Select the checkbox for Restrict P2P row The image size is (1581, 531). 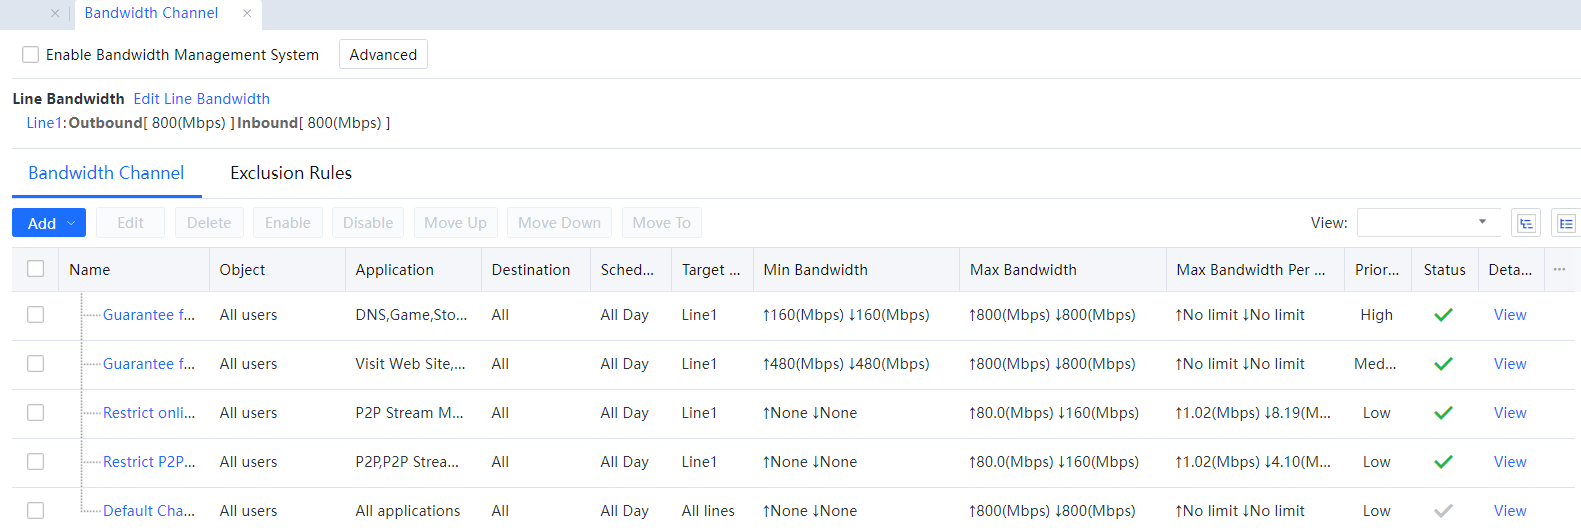click(x=36, y=462)
